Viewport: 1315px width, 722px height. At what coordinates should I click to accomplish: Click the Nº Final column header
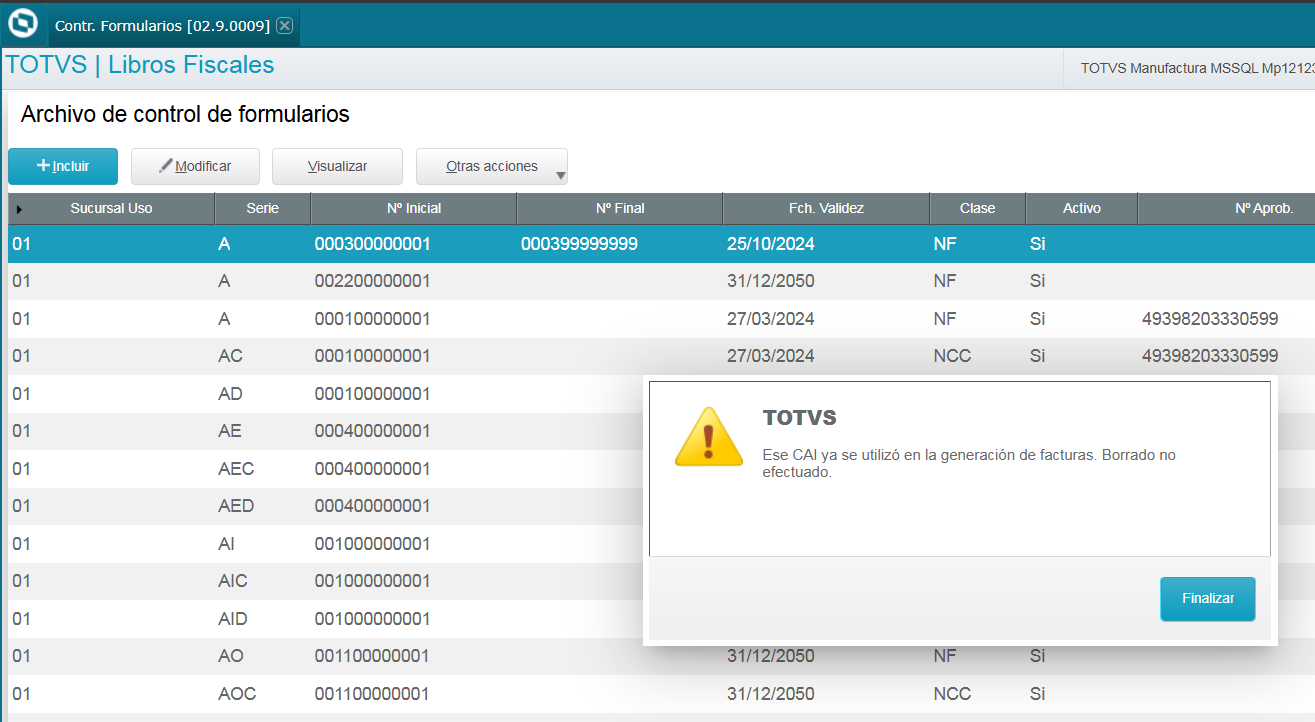pos(619,209)
